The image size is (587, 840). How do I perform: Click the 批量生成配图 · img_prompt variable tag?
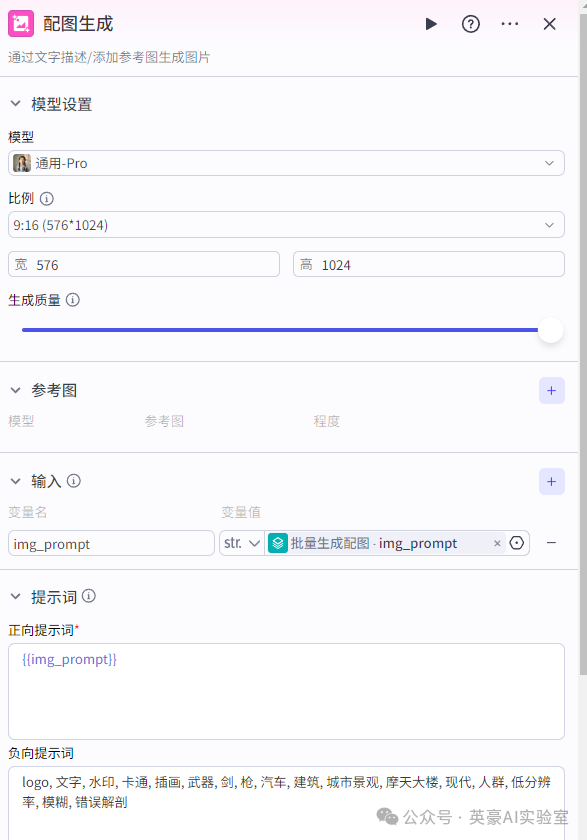coord(386,543)
